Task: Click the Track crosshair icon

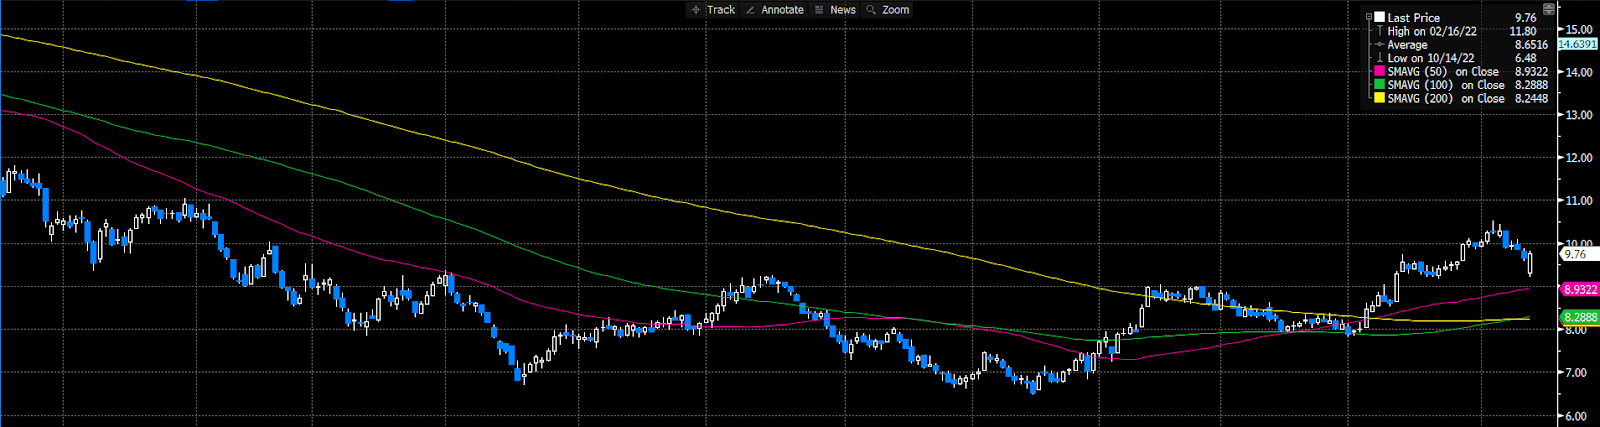Action: pos(696,10)
